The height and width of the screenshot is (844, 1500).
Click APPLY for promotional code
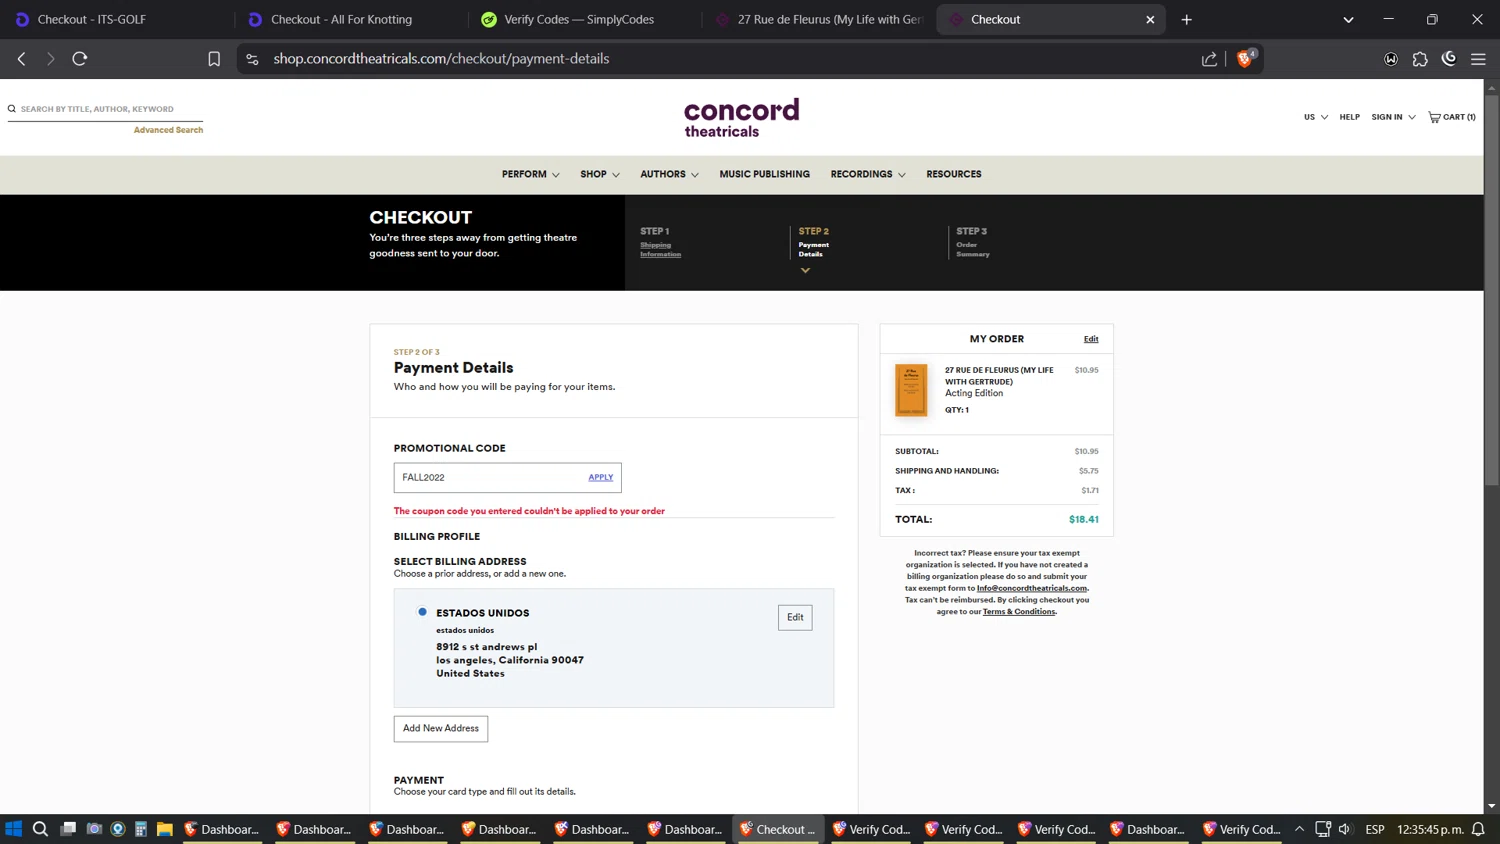600,477
